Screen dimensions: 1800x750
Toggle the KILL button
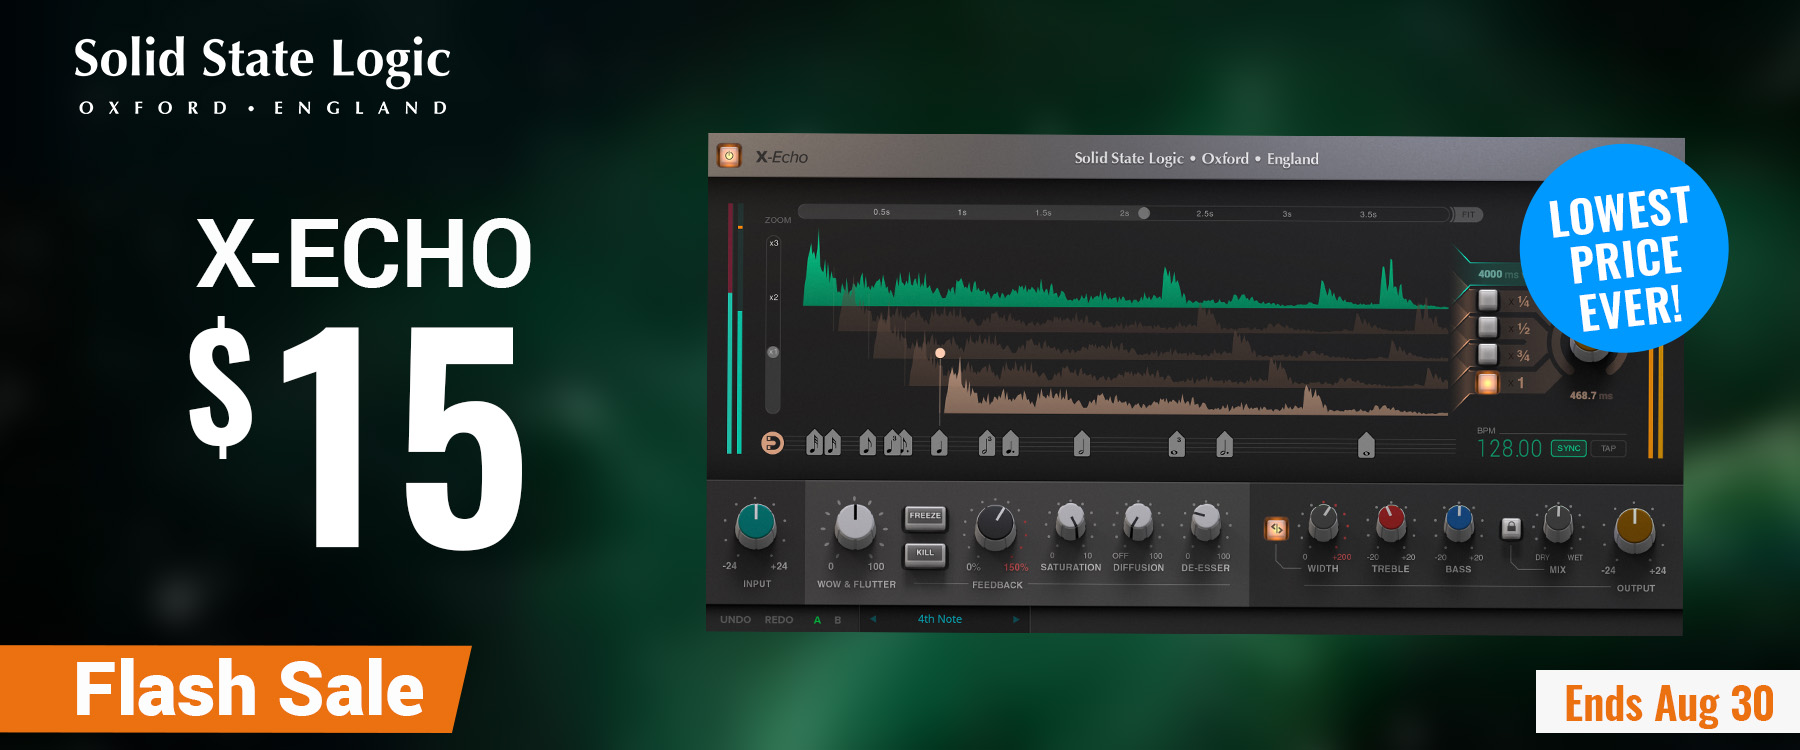click(925, 554)
